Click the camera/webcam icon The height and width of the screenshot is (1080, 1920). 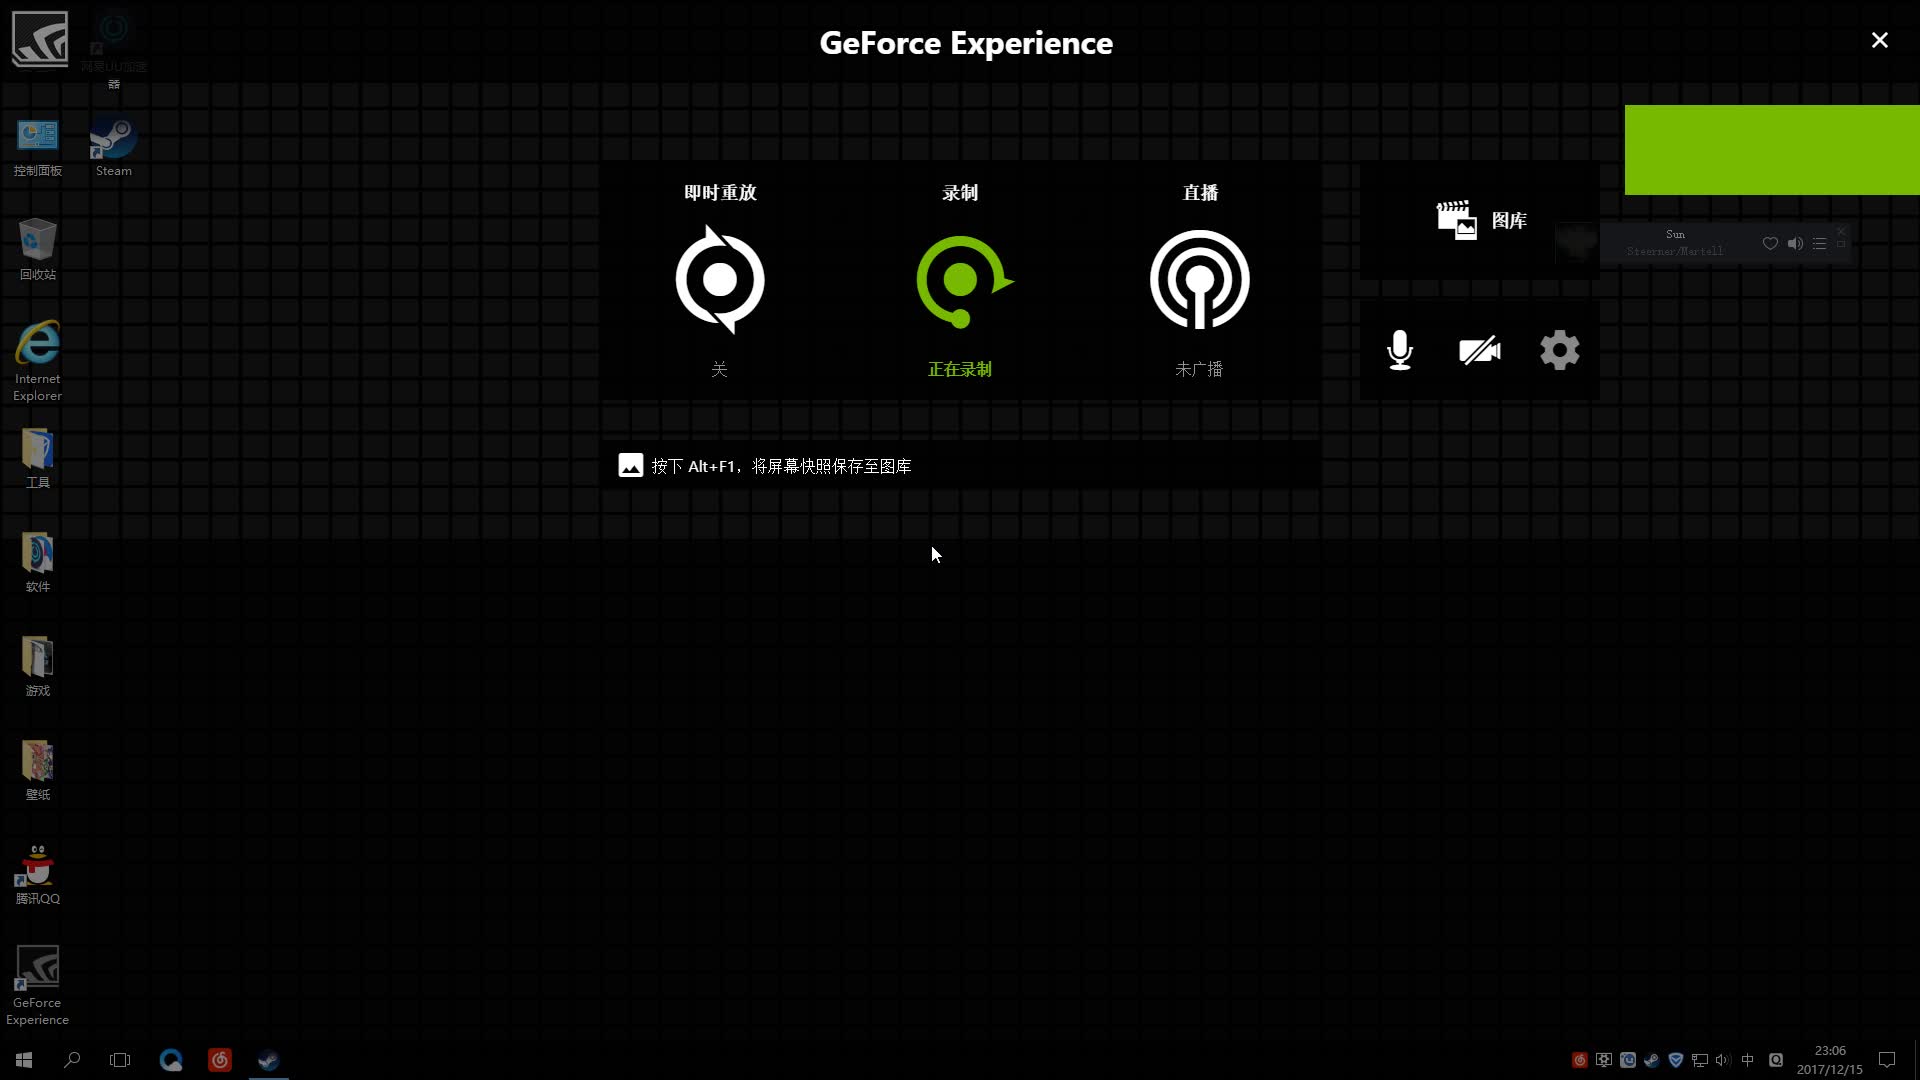tap(1480, 351)
